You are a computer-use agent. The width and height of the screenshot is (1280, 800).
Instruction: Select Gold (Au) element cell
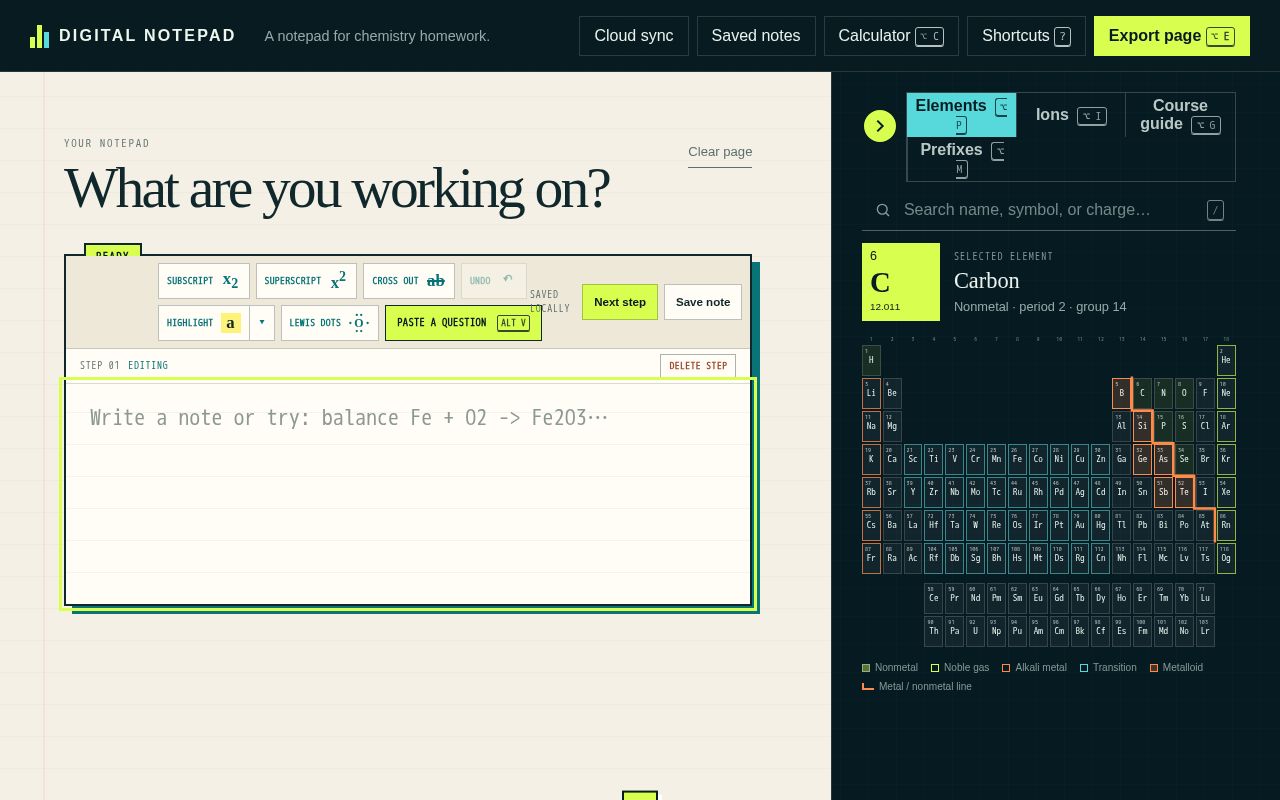pyautogui.click(x=1080, y=525)
